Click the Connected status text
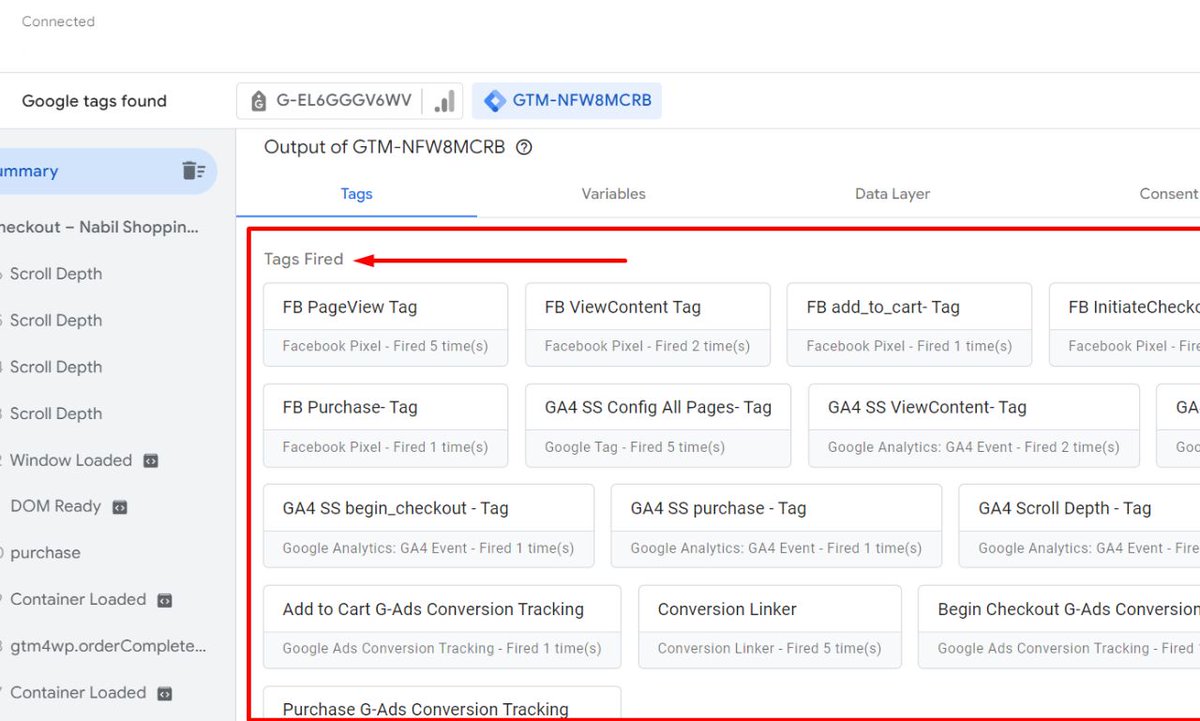The image size is (1200, 721). click(58, 21)
